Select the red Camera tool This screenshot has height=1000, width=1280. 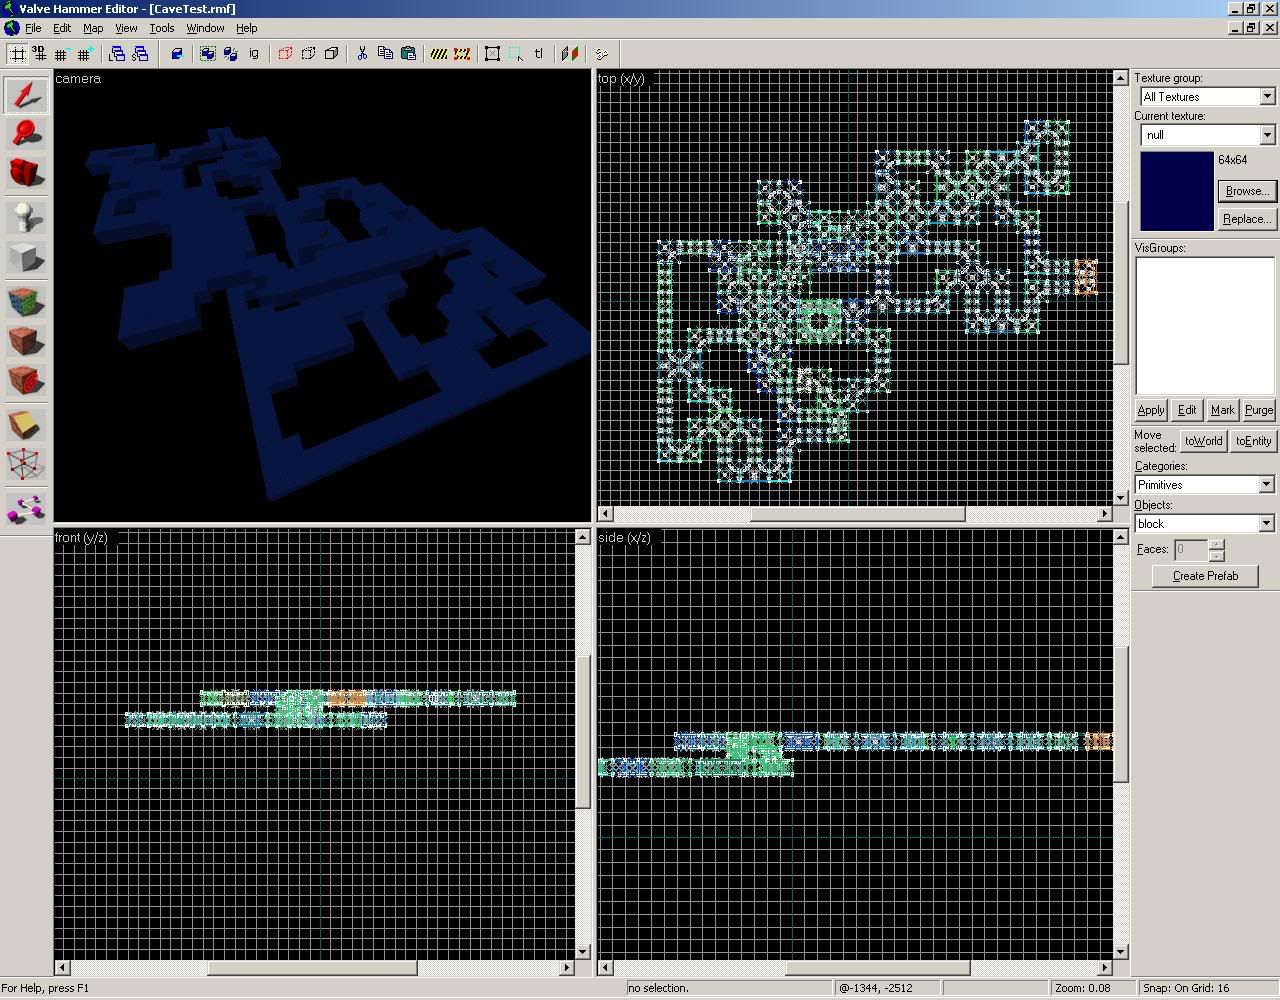[26, 173]
